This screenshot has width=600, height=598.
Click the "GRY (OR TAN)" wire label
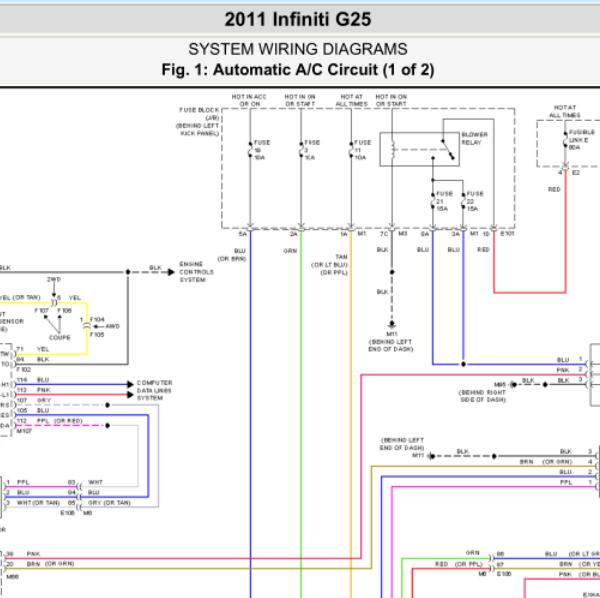109,502
